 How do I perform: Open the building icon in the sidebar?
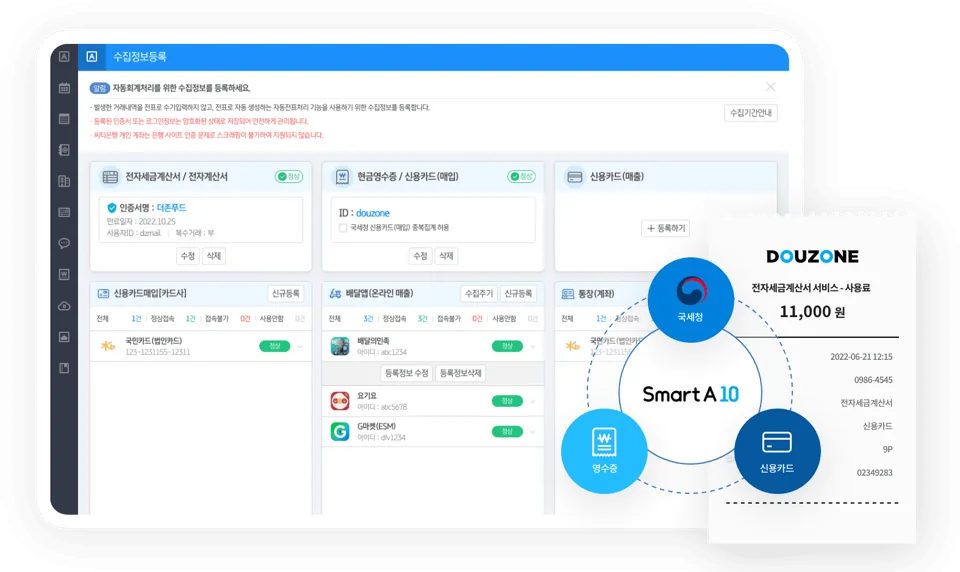64,181
